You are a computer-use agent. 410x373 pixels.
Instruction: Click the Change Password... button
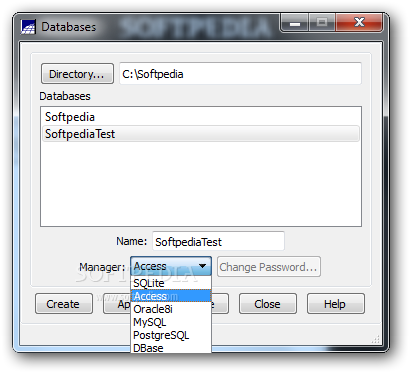pos(269,267)
